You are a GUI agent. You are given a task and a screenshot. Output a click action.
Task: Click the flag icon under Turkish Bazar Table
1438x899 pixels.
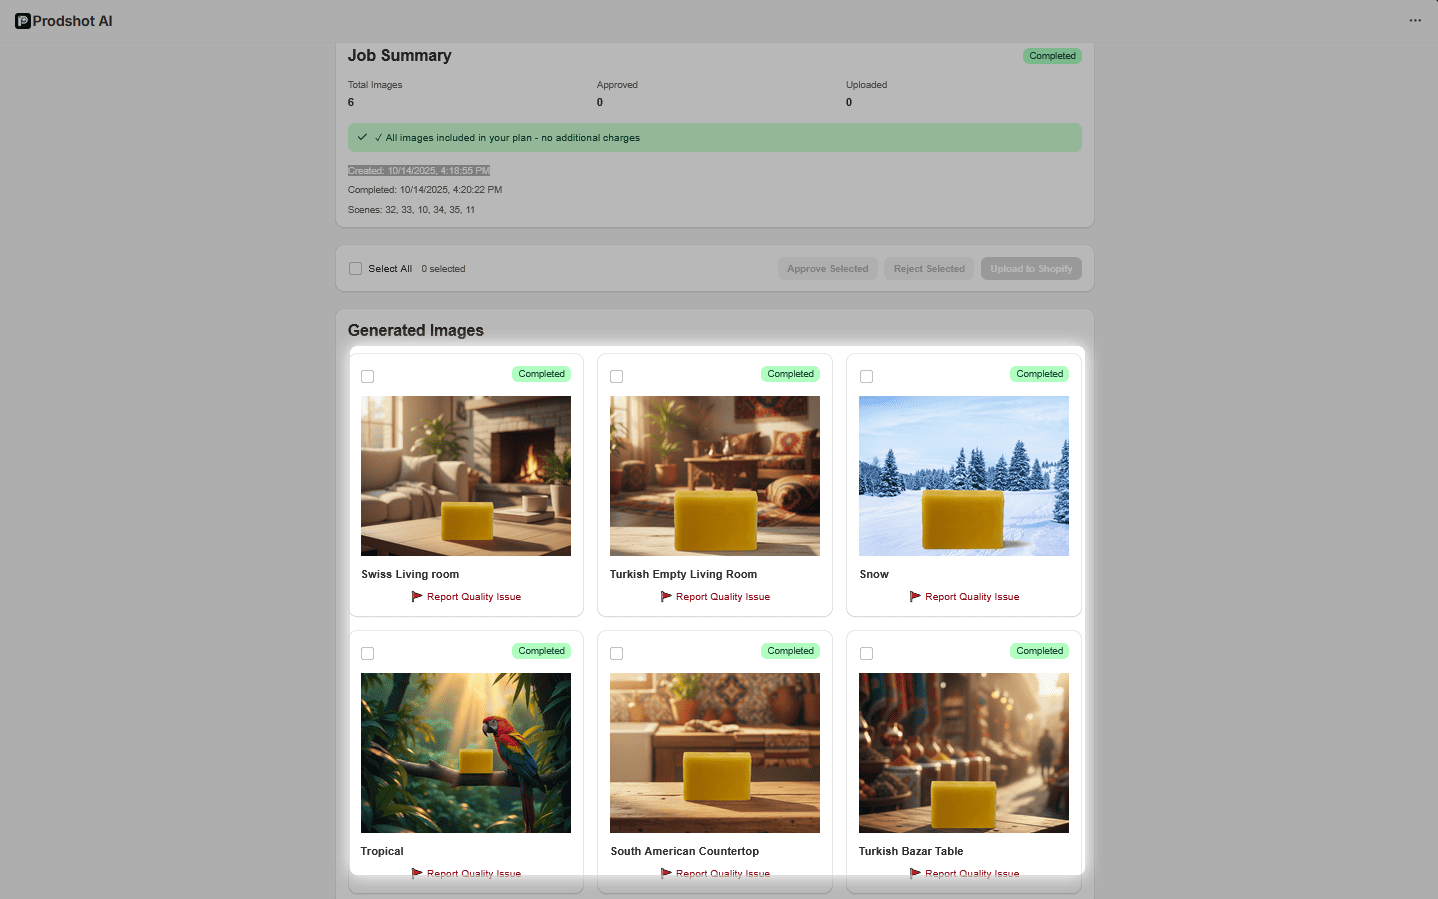pyautogui.click(x=914, y=873)
